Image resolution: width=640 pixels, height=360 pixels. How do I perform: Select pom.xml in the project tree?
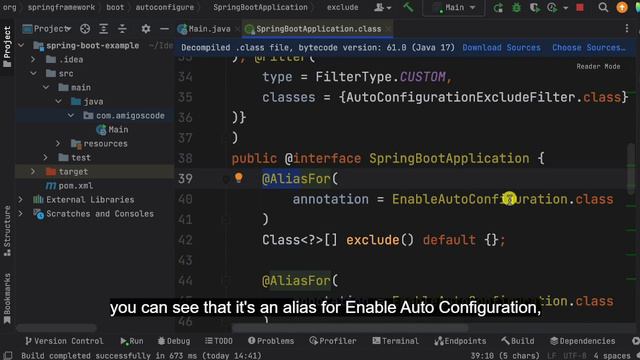[69, 186]
